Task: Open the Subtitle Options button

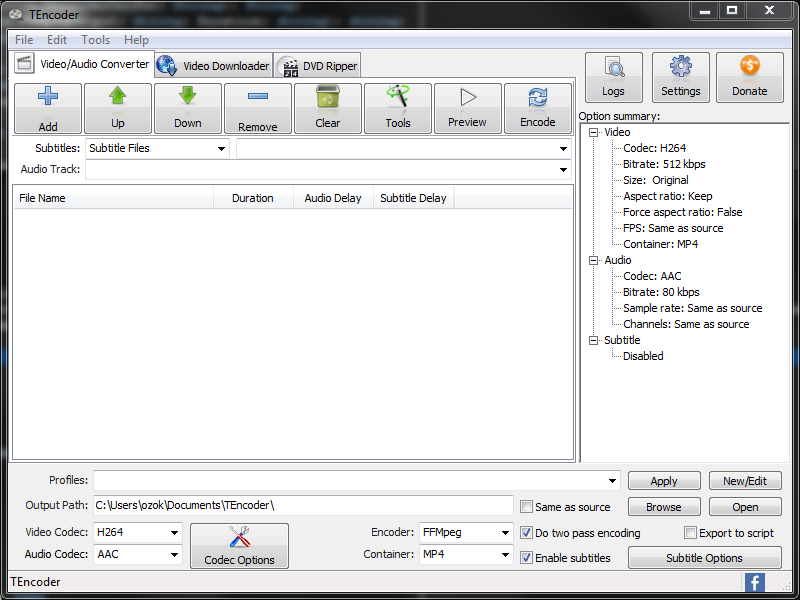Action: 704,558
